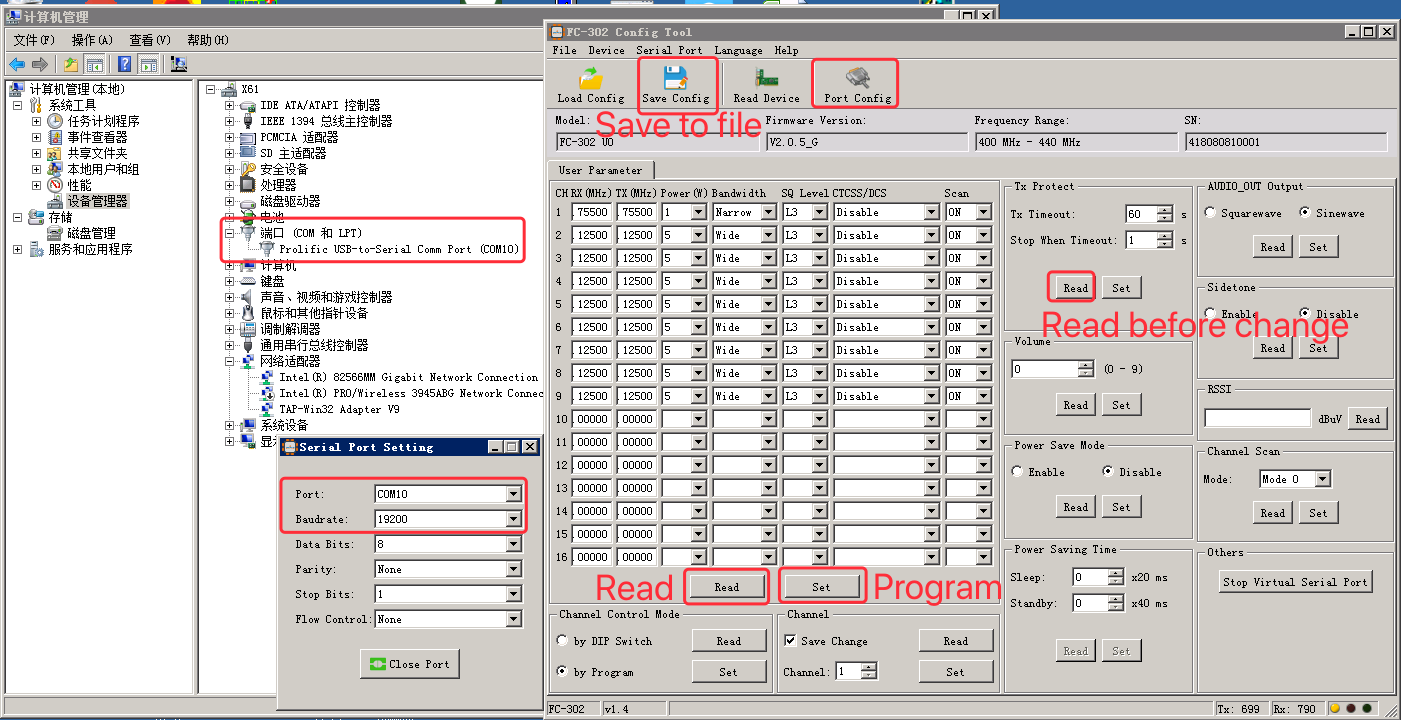Open the File menu in FC-302 tool
Viewport: 1401px width, 720px height.
(564, 50)
